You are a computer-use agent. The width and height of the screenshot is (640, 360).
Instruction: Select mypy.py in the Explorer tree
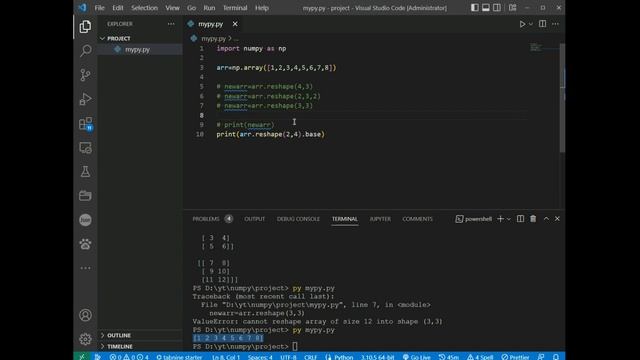(x=137, y=49)
